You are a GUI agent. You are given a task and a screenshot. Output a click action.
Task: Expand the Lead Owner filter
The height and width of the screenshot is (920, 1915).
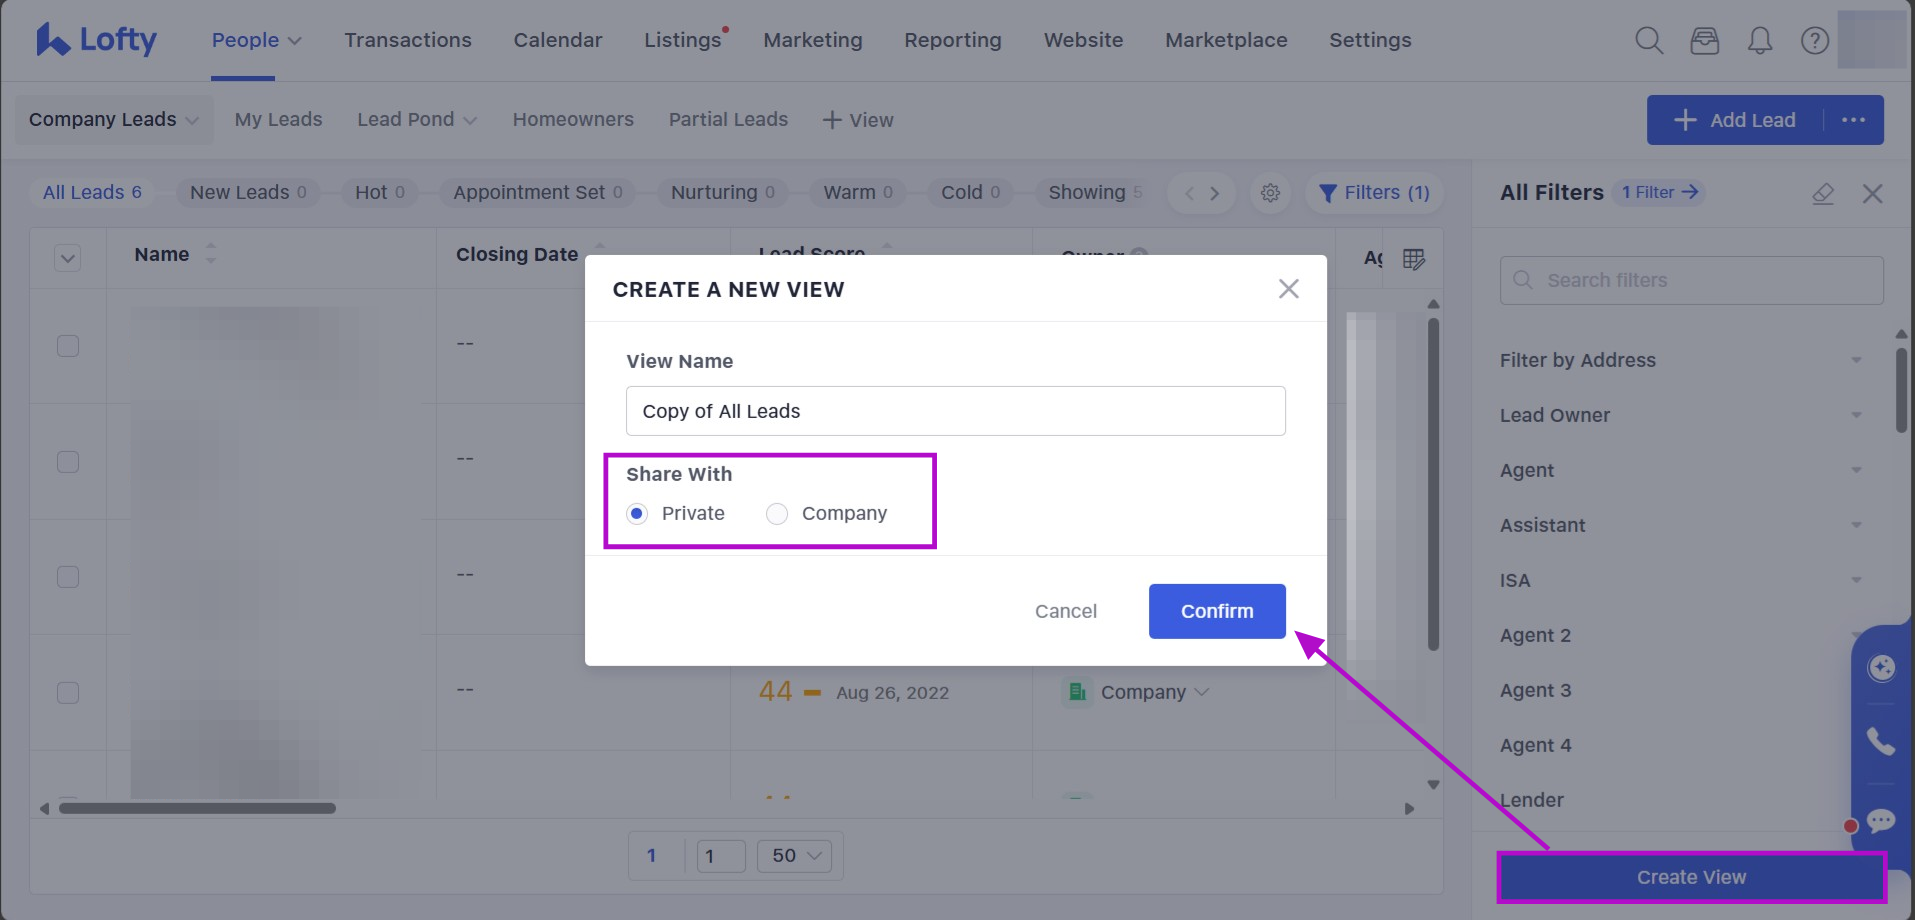tap(1680, 415)
